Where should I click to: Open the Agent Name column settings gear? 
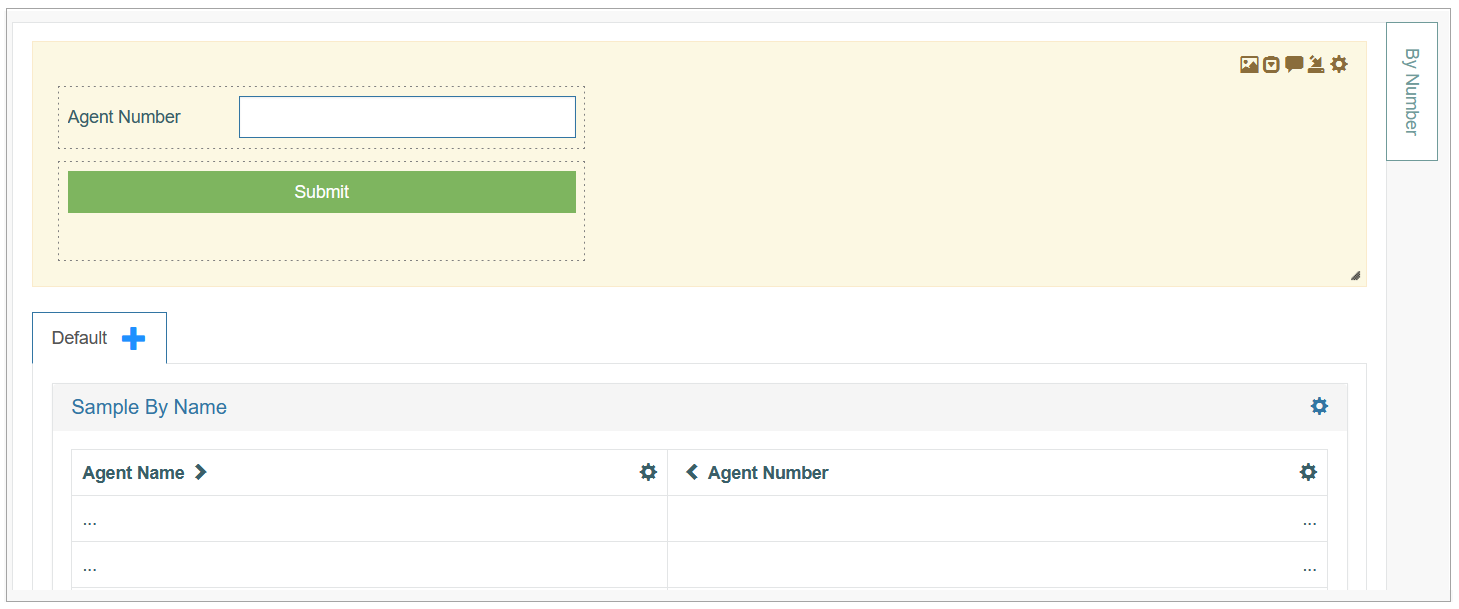648,472
